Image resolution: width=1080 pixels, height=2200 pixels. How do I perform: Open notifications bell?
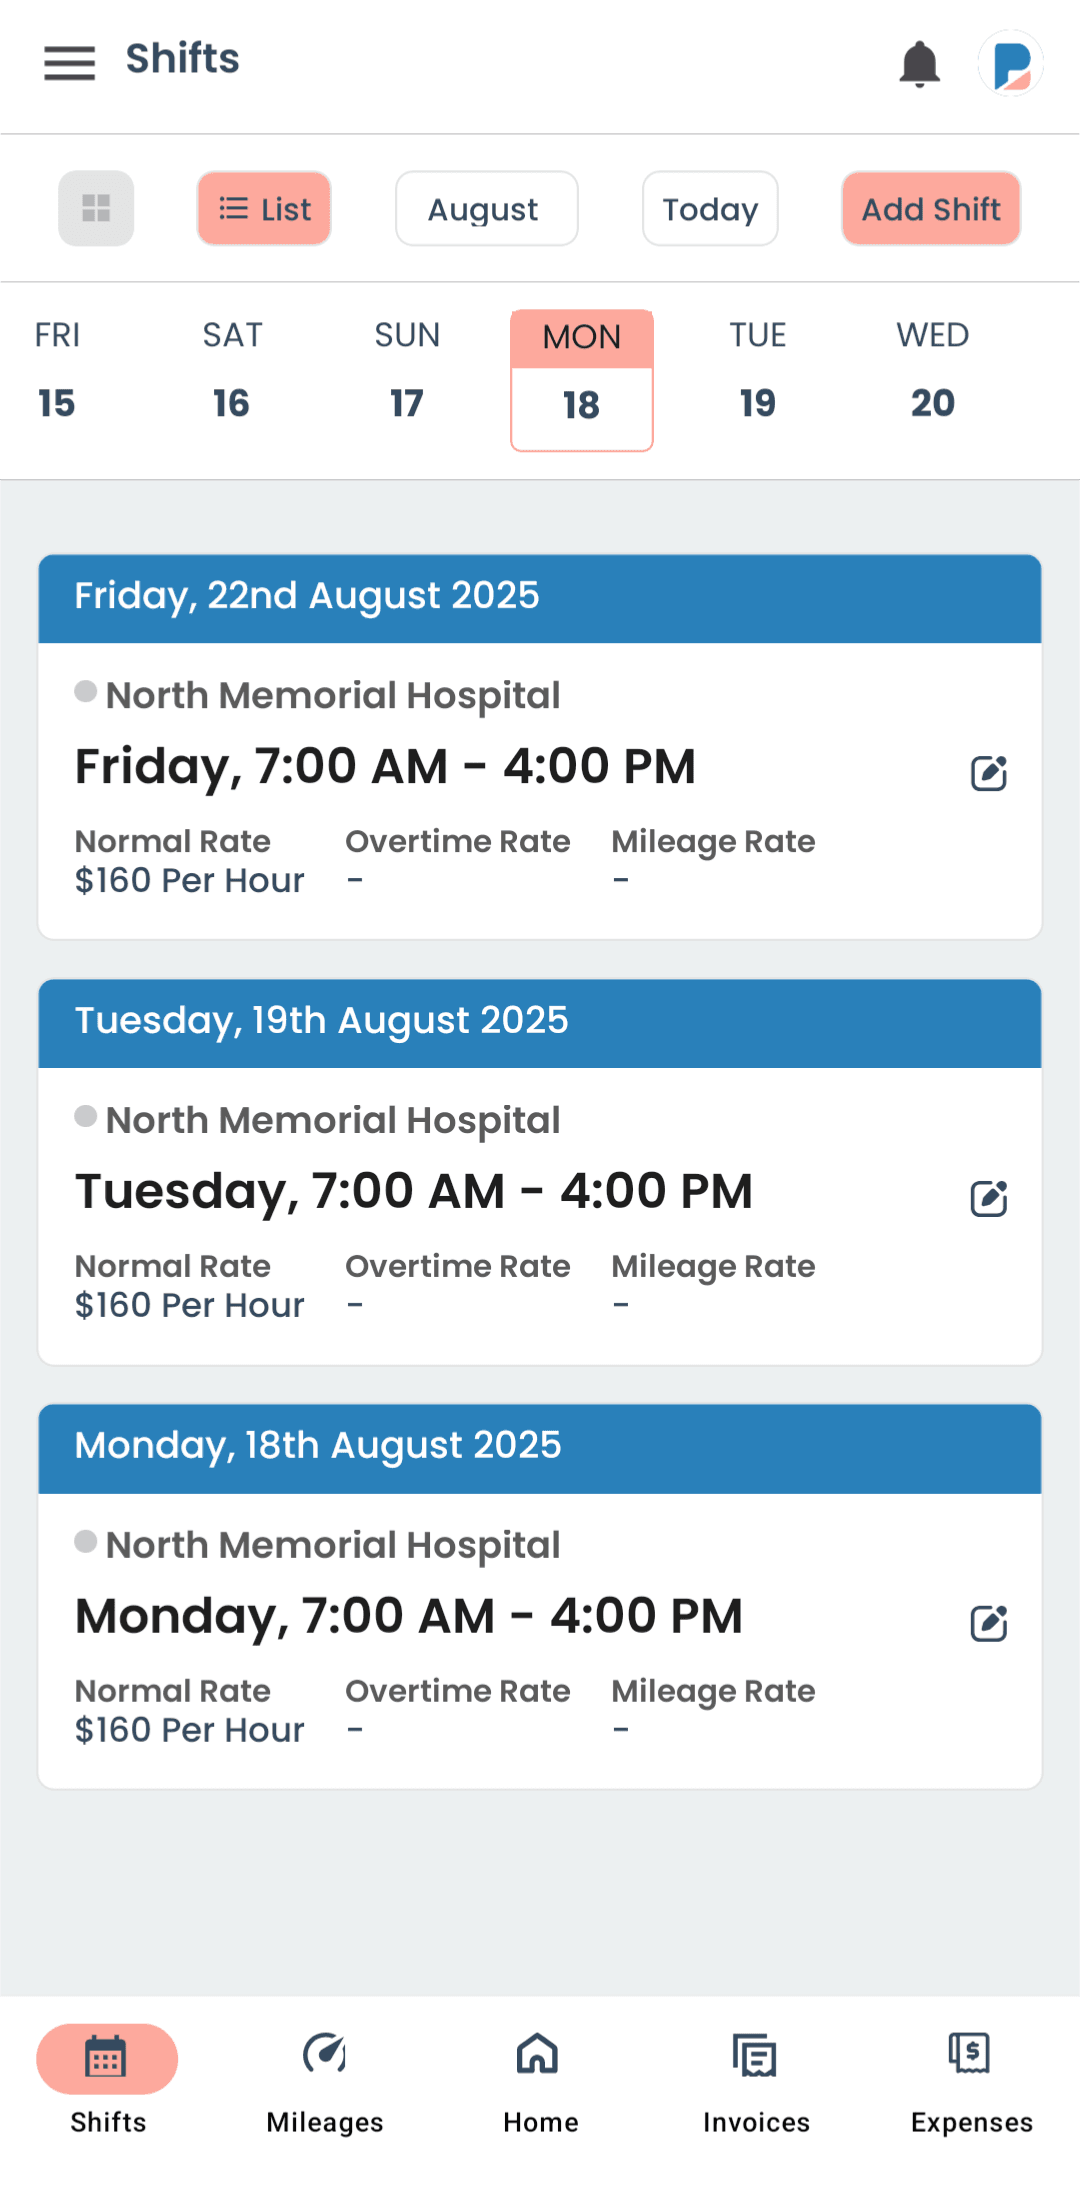tap(919, 64)
